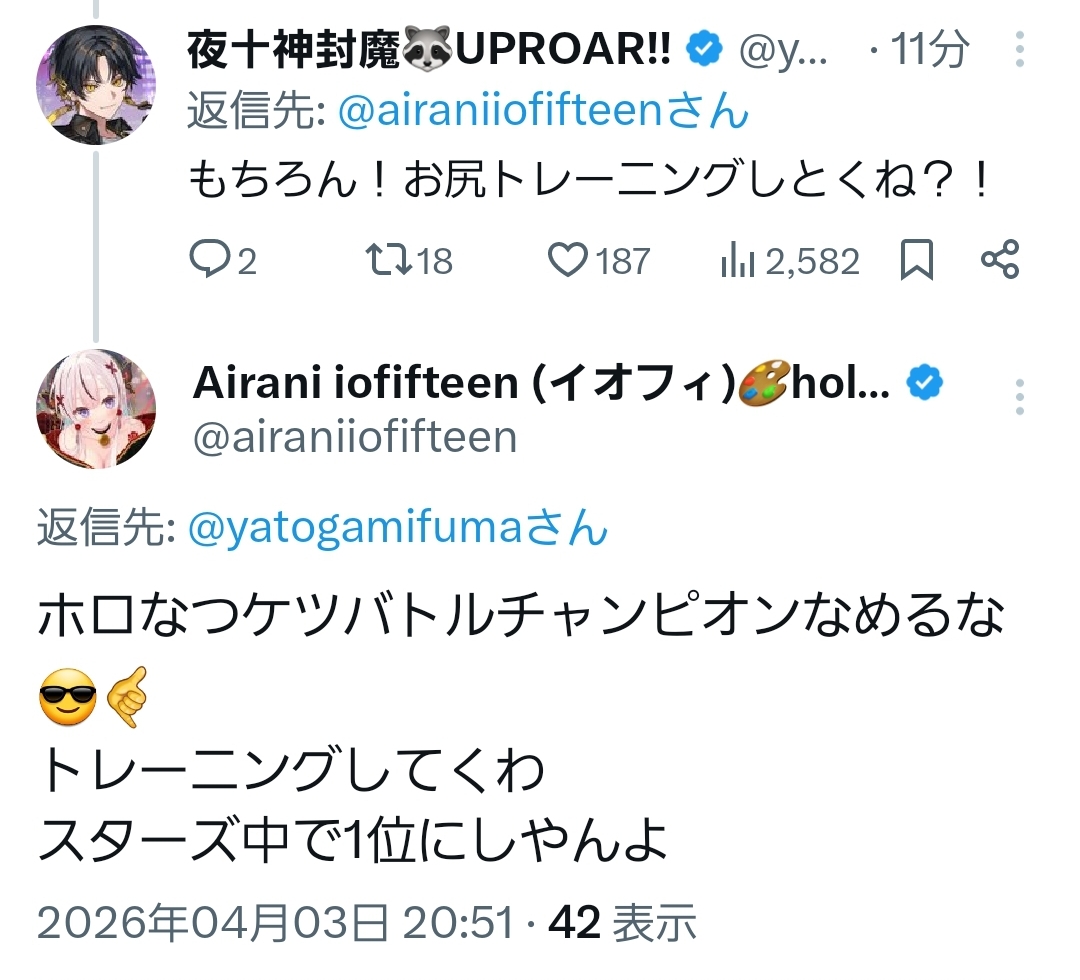Like the tweet with 187 likes
This screenshot has height=980, width=1080.
coord(569,261)
